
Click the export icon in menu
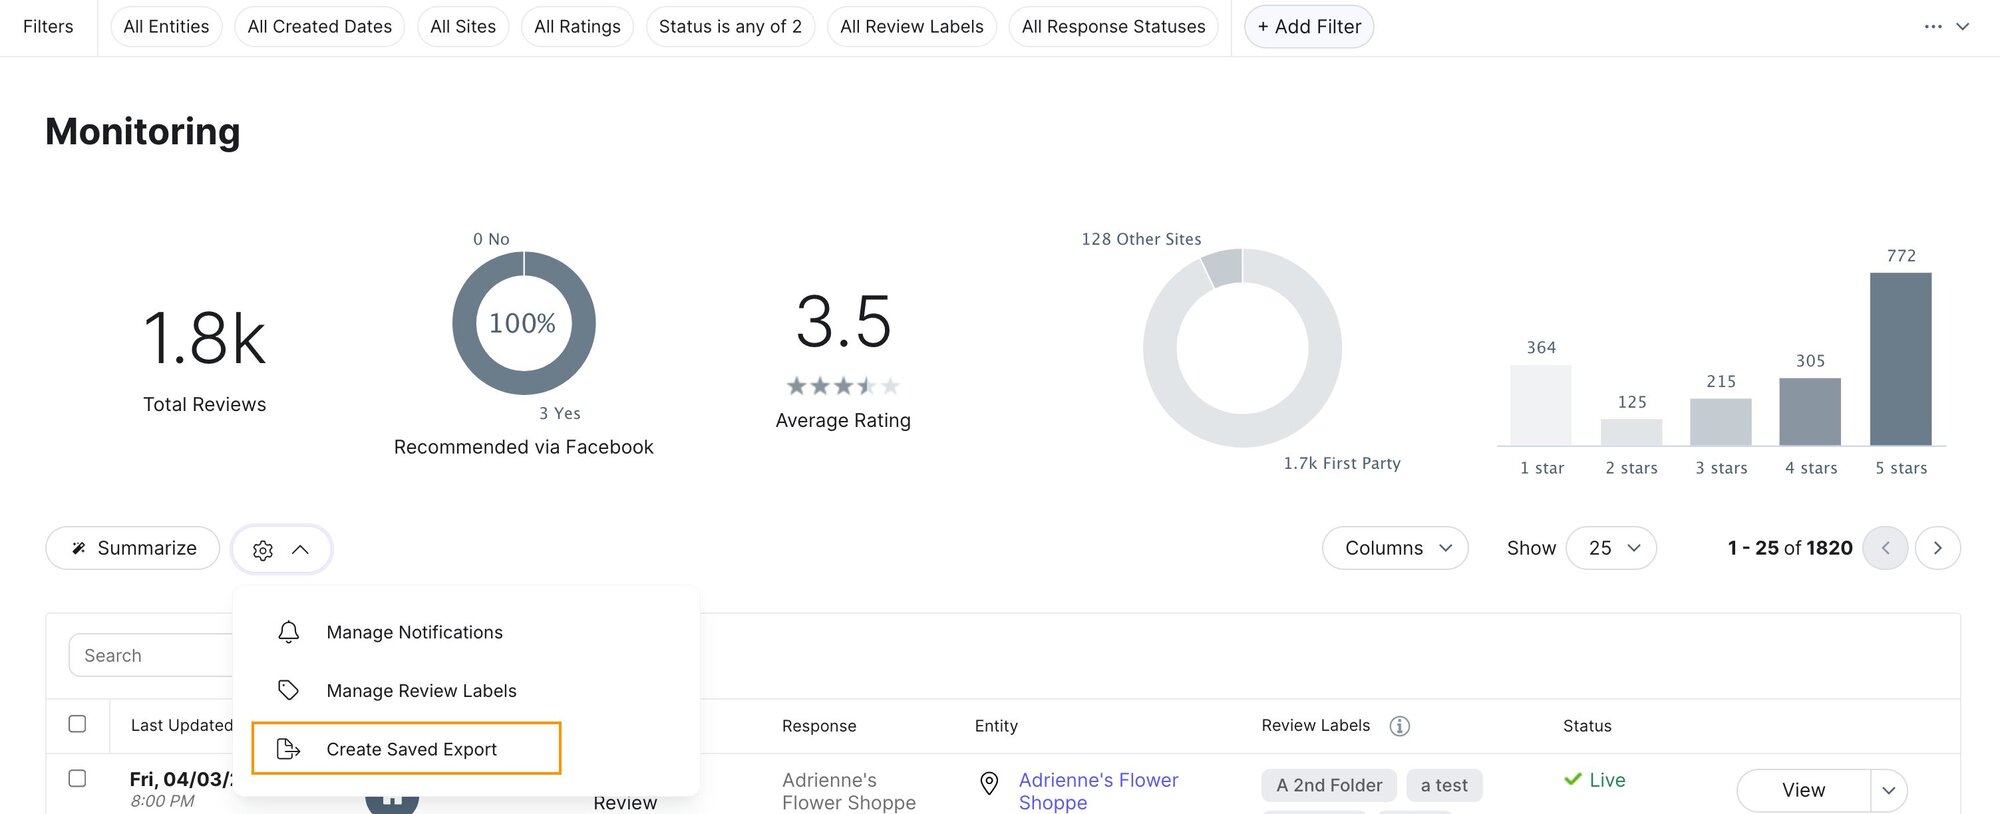(288, 749)
